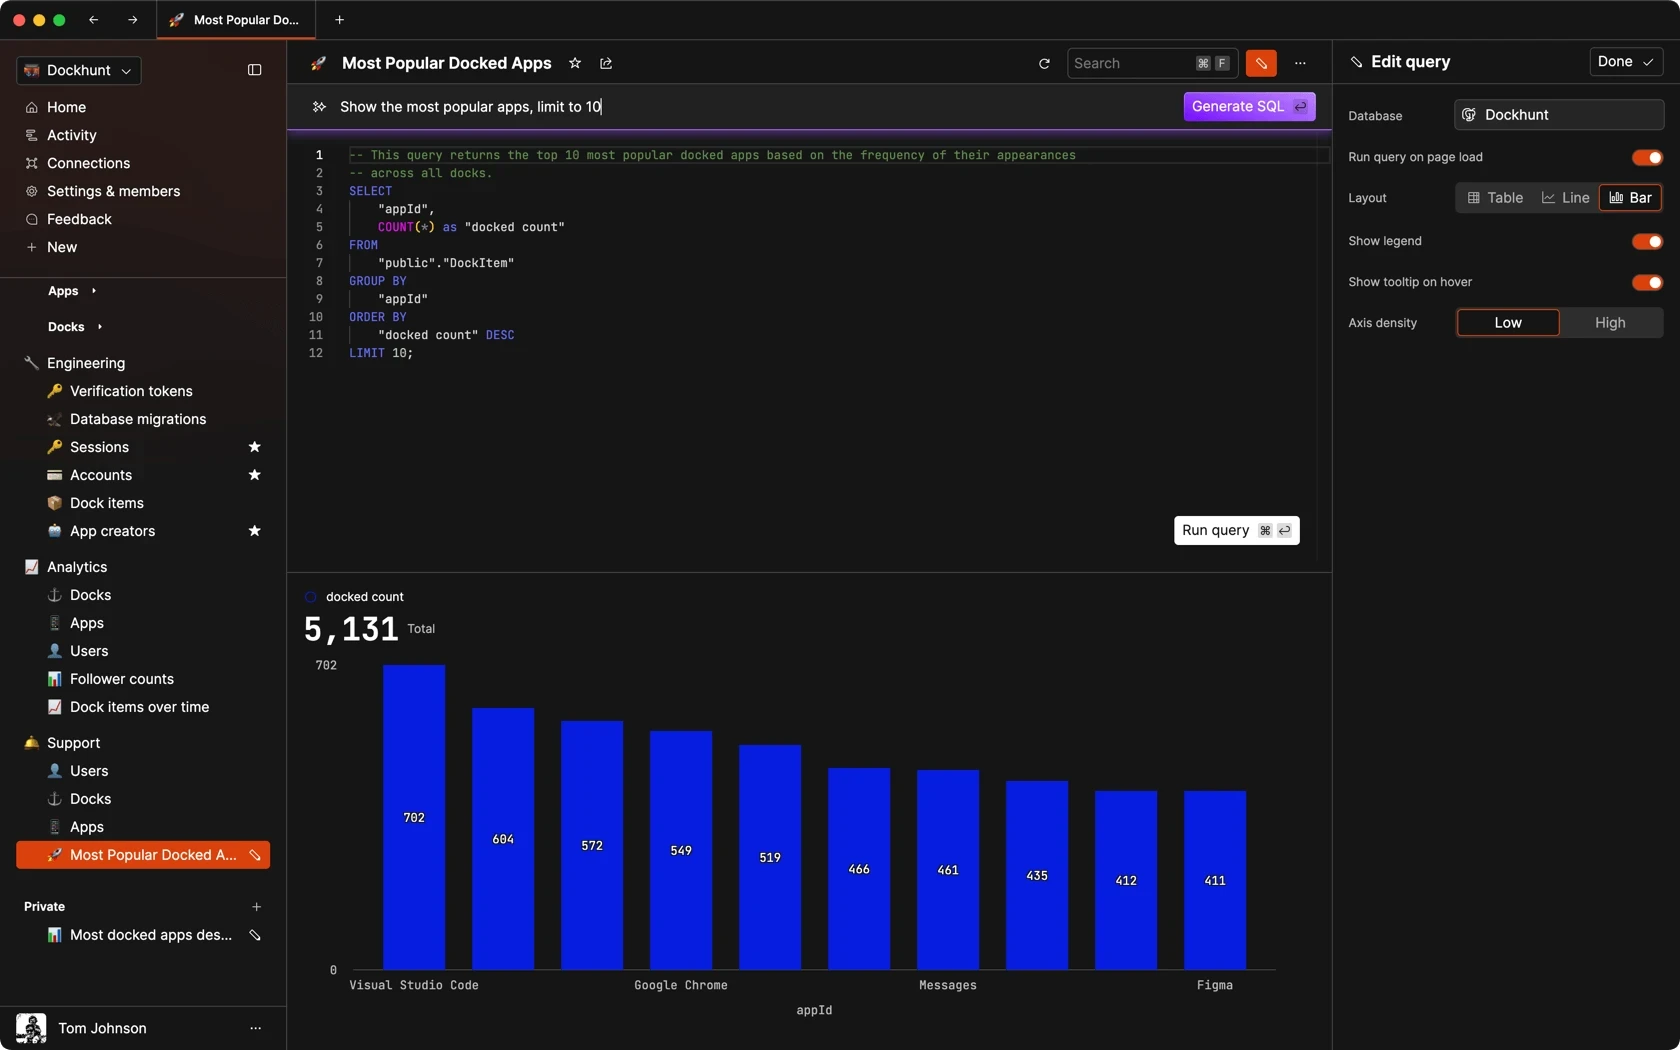Open the three-dot more options menu
This screenshot has height=1050, width=1680.
pos(1300,63)
